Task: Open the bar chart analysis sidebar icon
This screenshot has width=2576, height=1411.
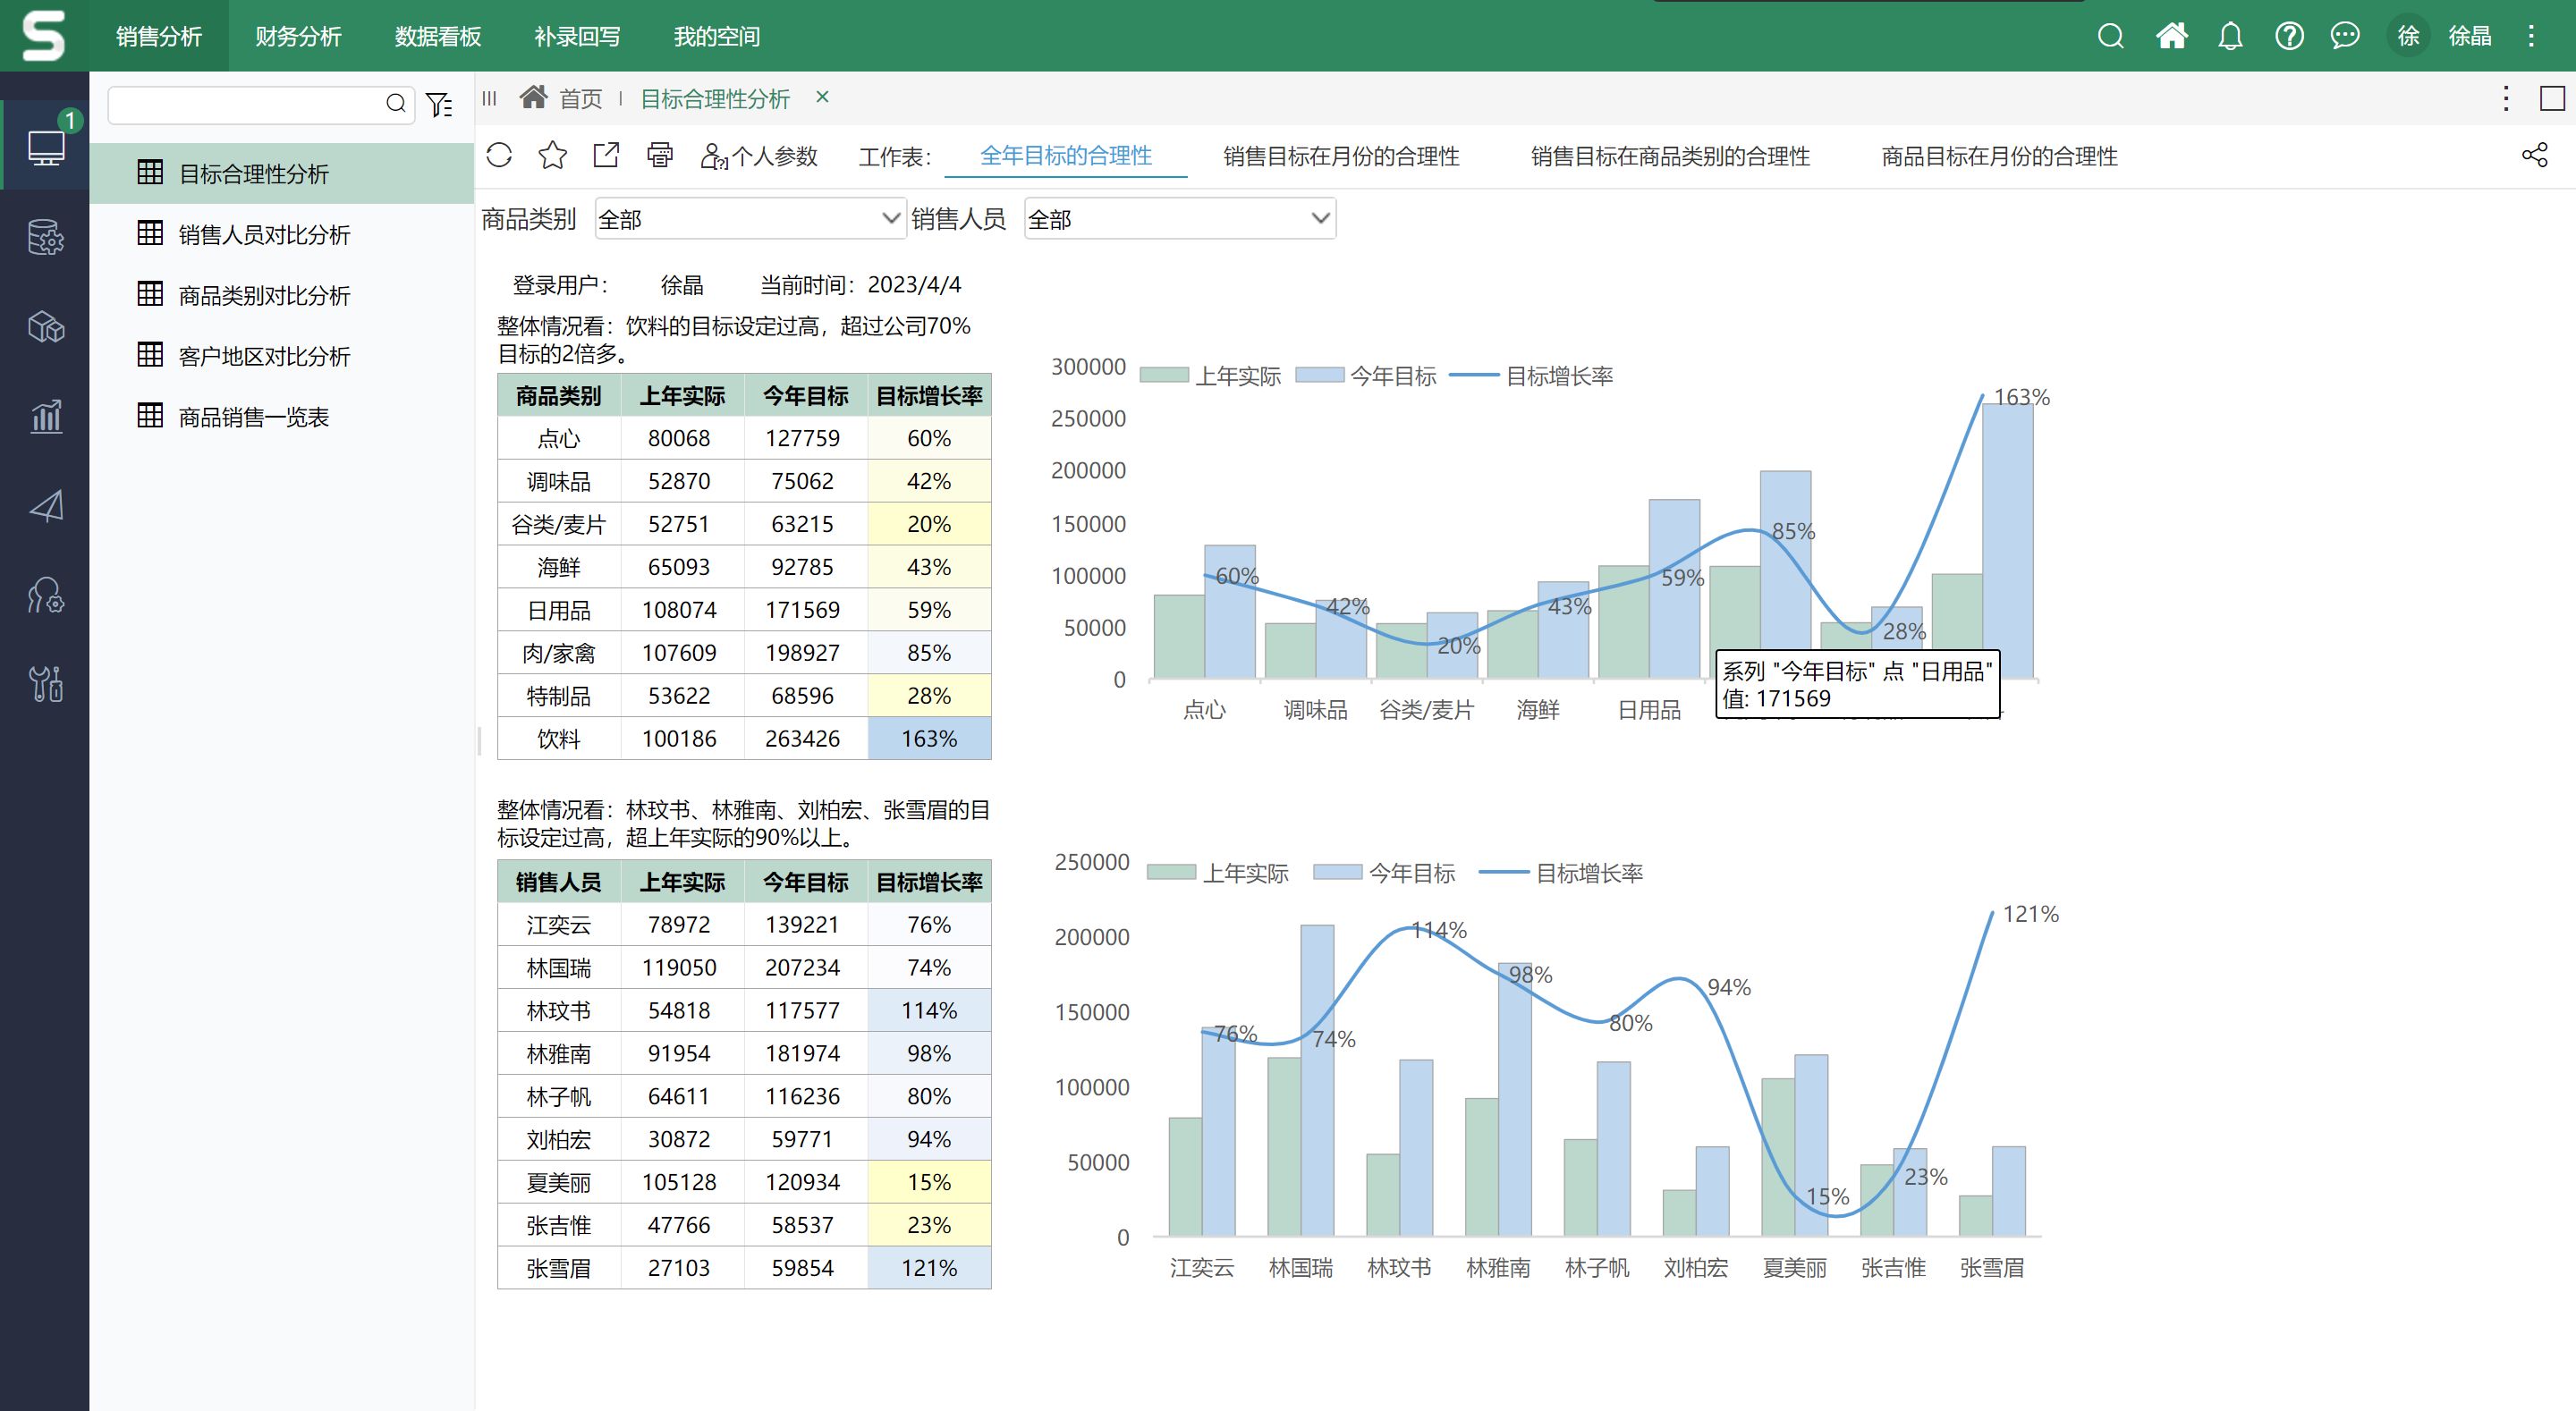Action: tap(45, 416)
